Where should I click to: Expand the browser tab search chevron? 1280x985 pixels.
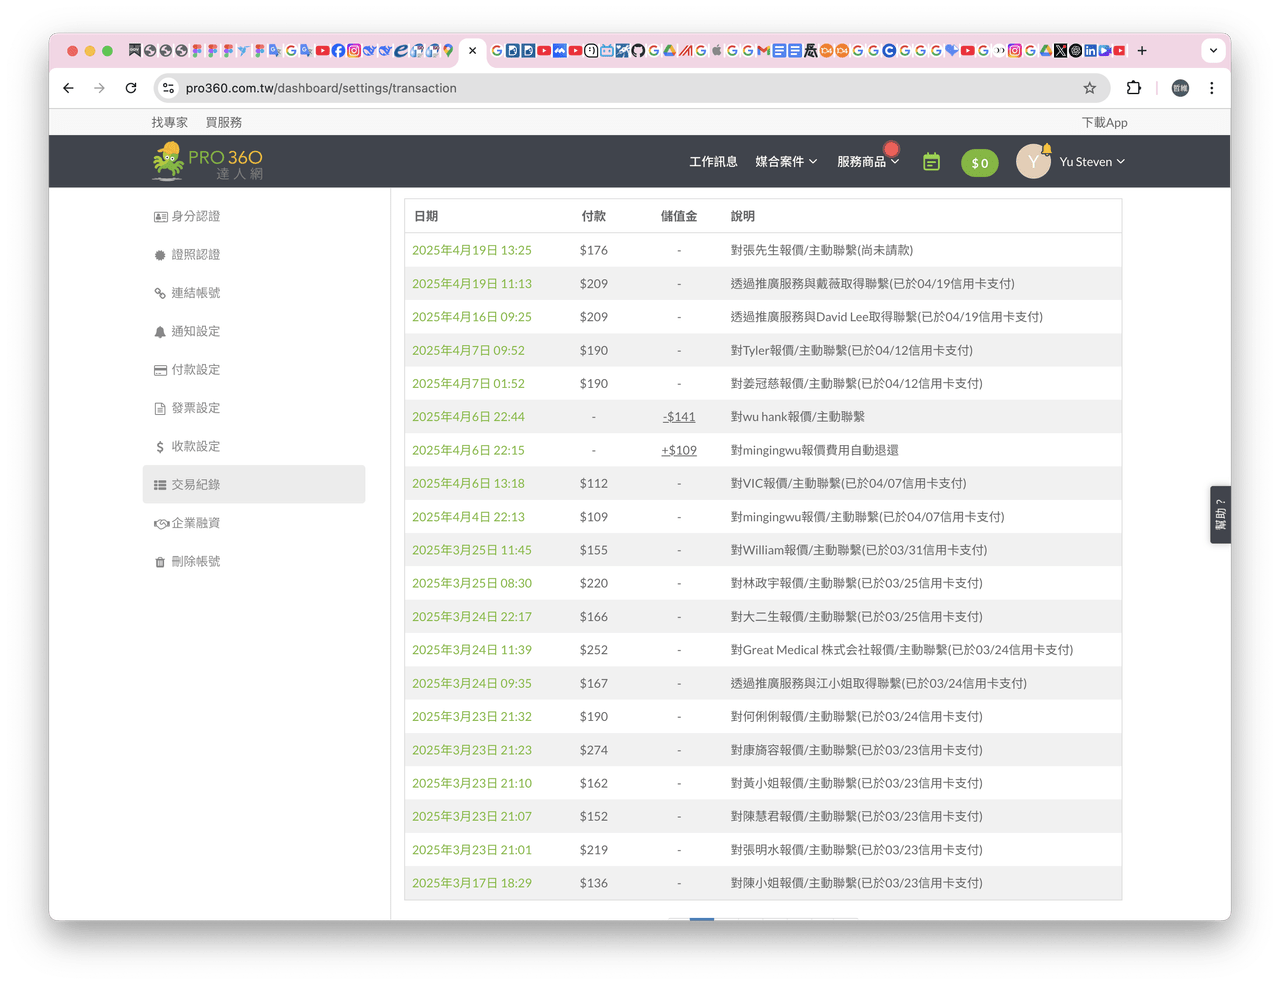[1213, 50]
